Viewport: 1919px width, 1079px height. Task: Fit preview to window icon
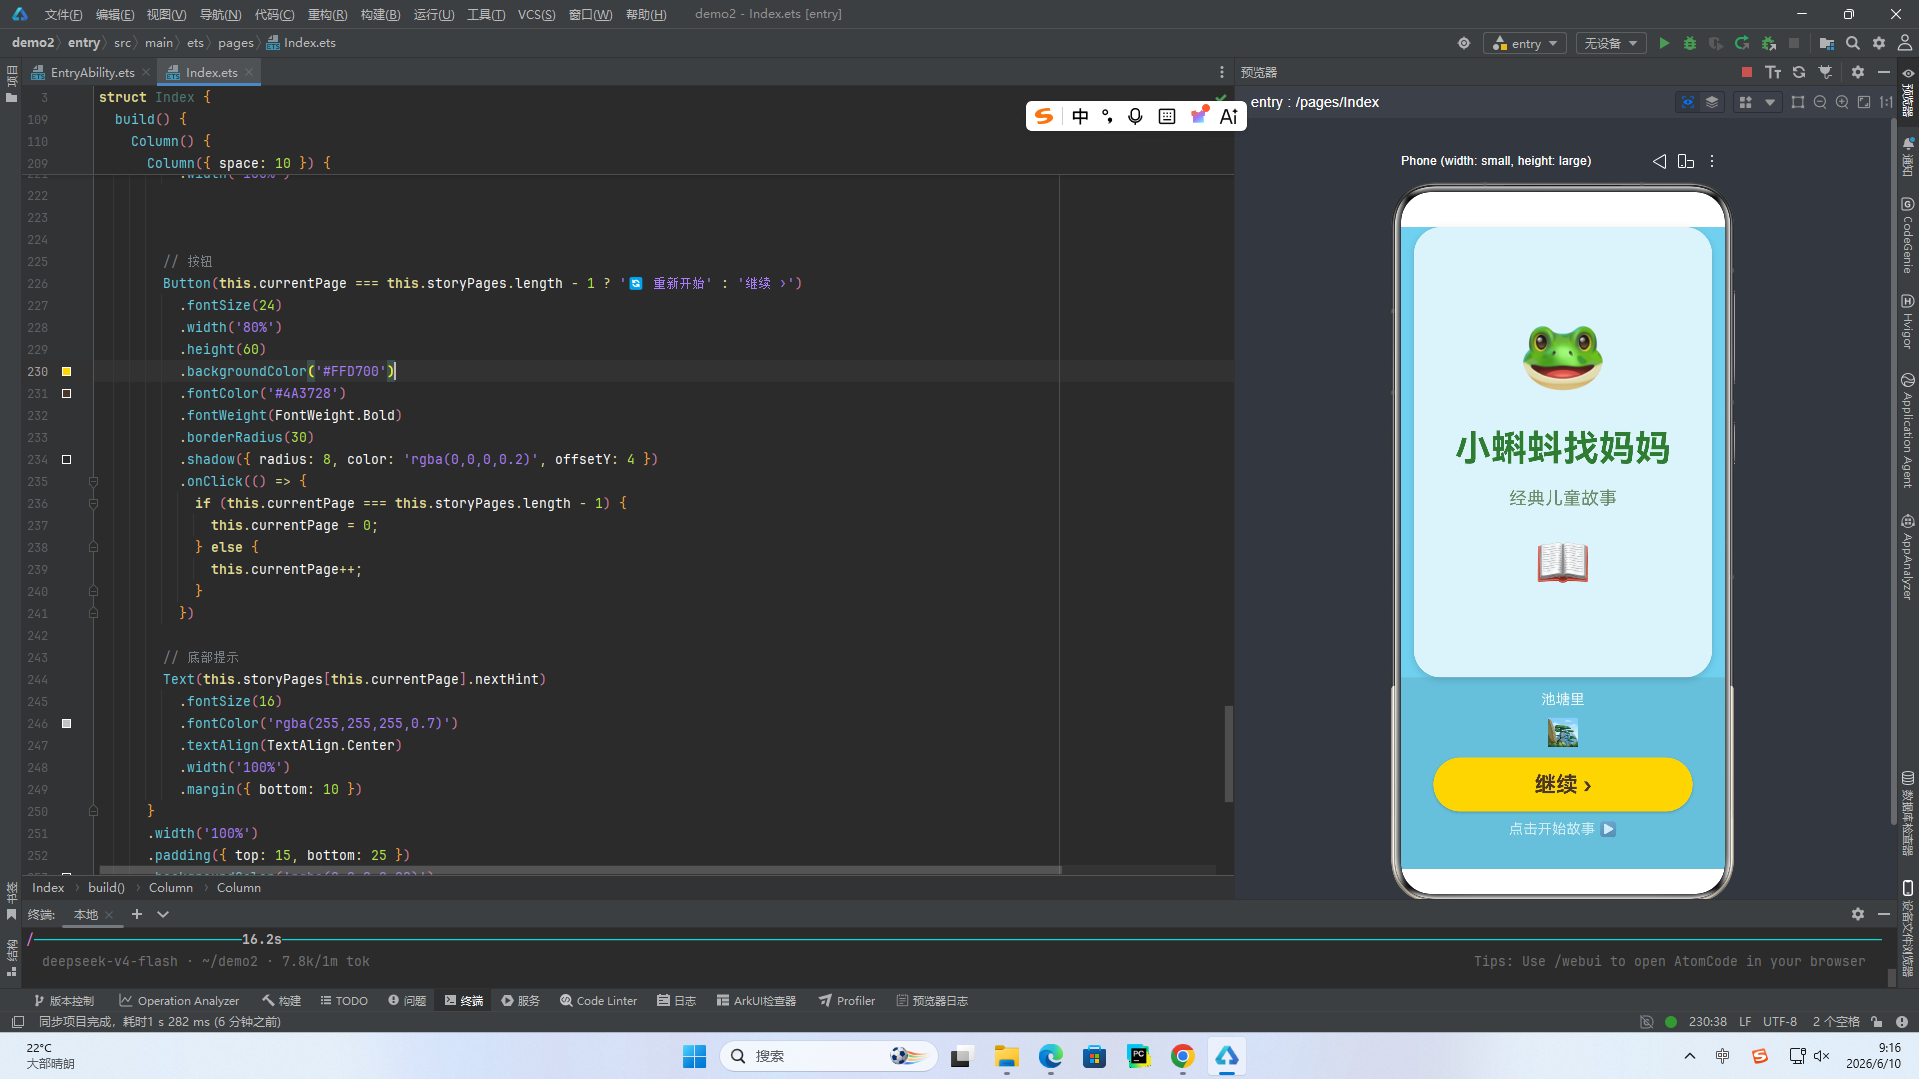[1864, 102]
